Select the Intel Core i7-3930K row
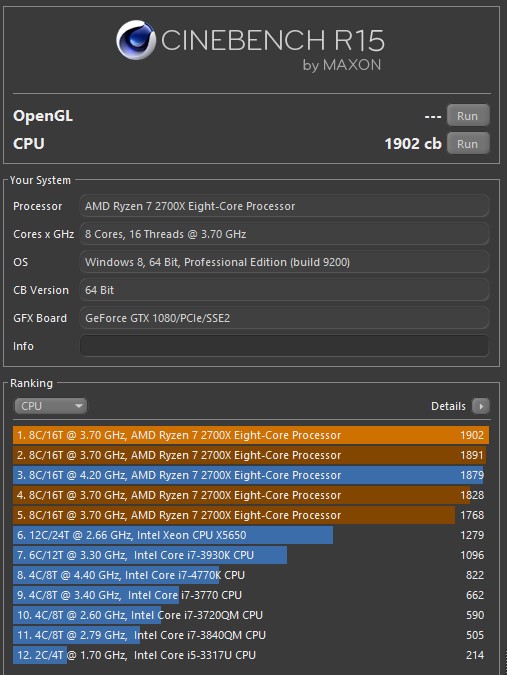Screen dimensions: 507x675 click(251, 555)
